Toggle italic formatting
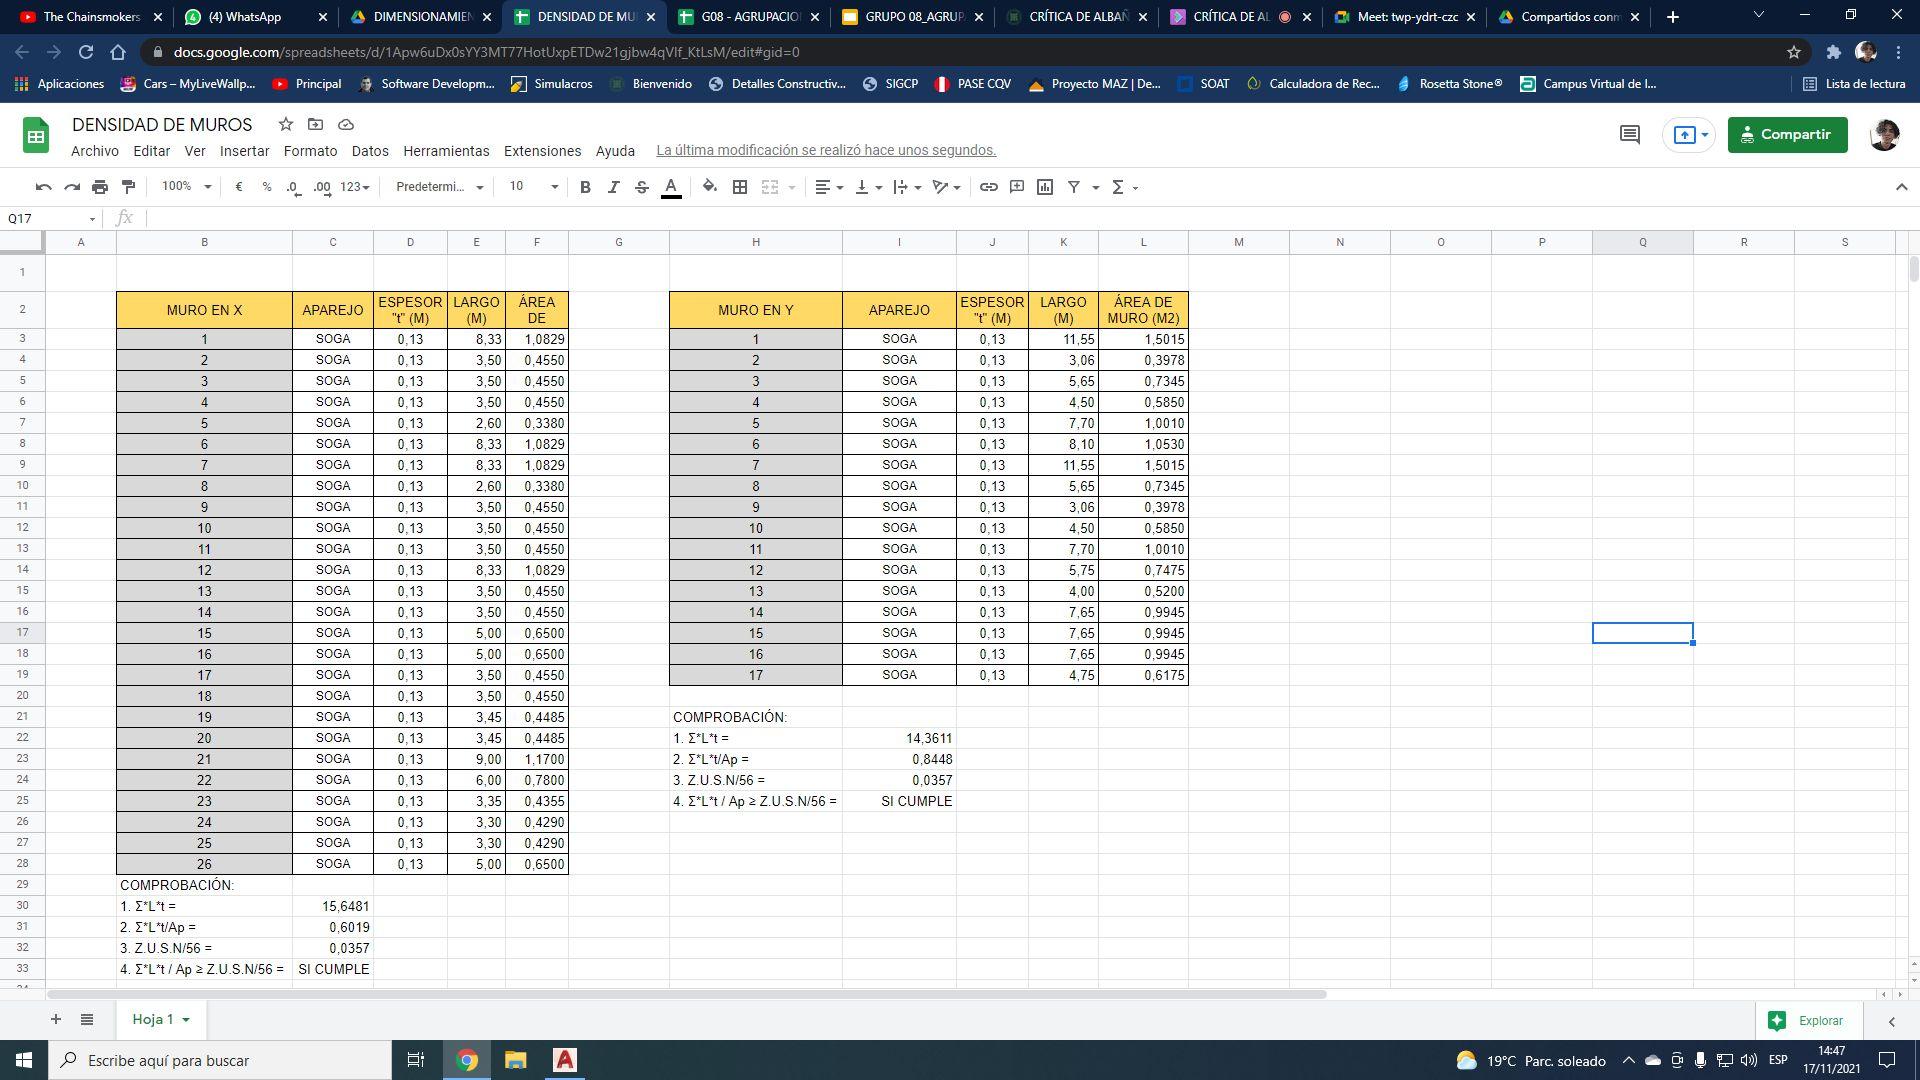Image resolution: width=1920 pixels, height=1080 pixels. [613, 187]
